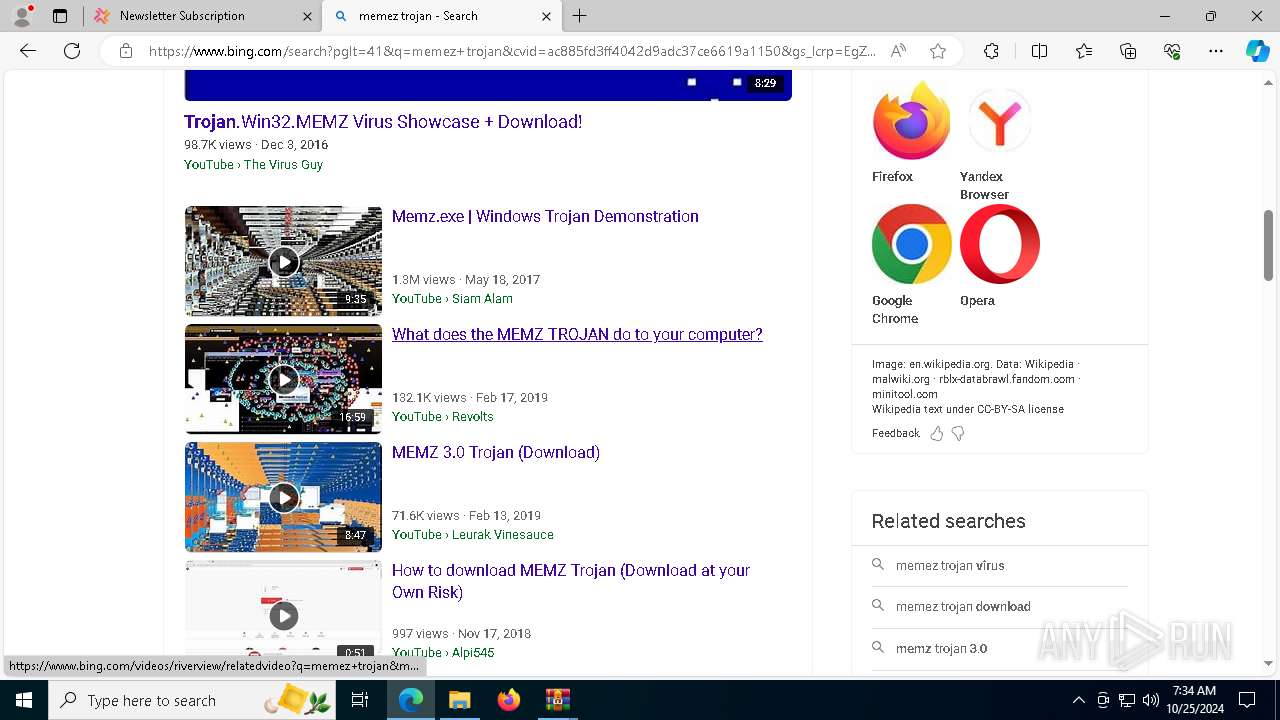View site information lock icon
The width and height of the screenshot is (1280, 720).
[126, 51]
